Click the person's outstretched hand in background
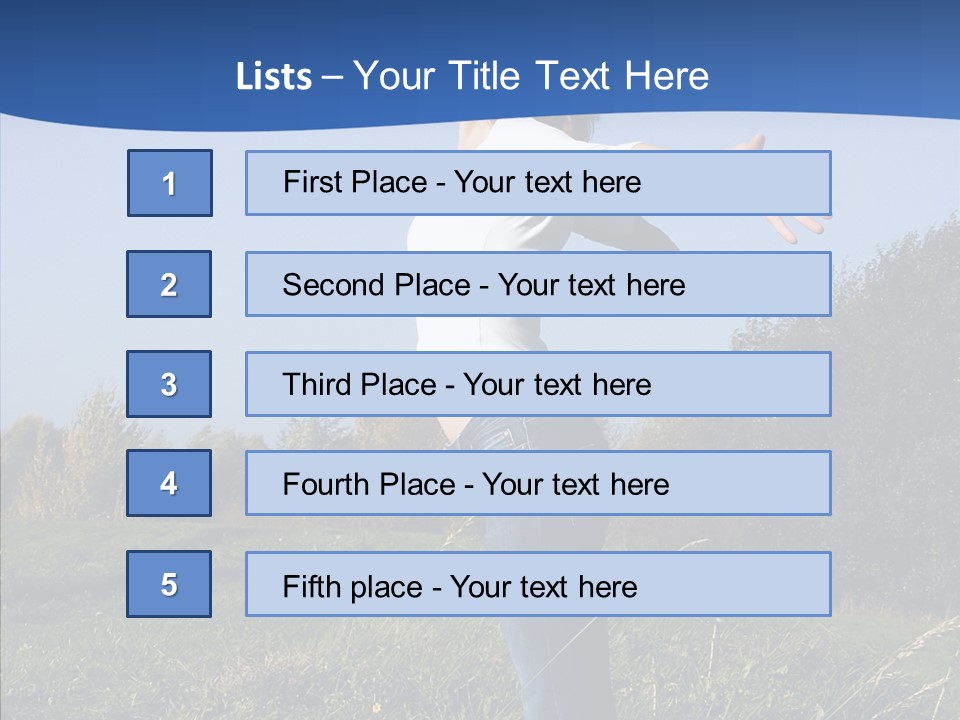The image size is (960, 720). pos(795,226)
